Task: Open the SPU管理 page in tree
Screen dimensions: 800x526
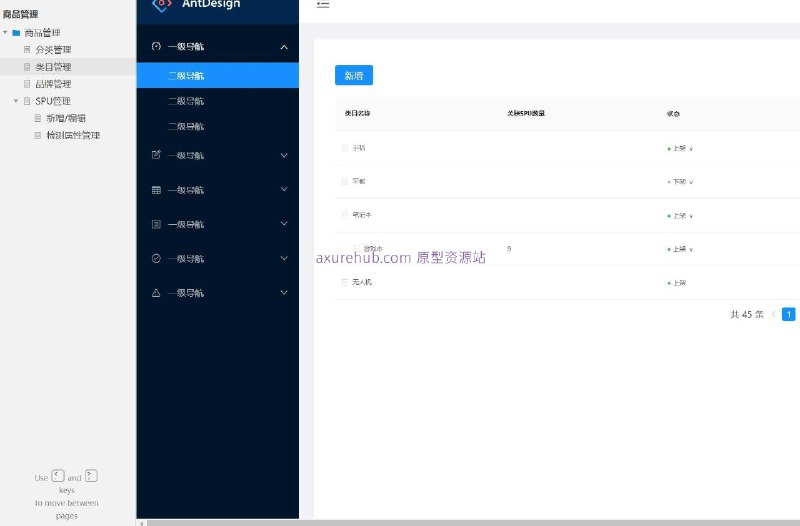Action: pyautogui.click(x=53, y=101)
